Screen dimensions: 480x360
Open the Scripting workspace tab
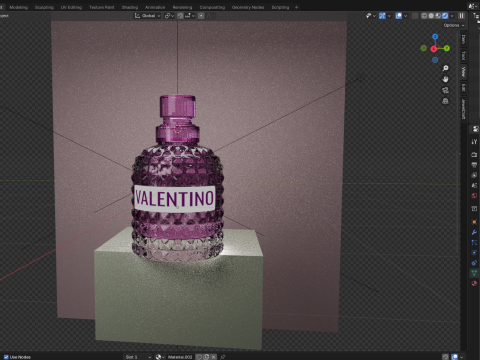[x=280, y=7]
